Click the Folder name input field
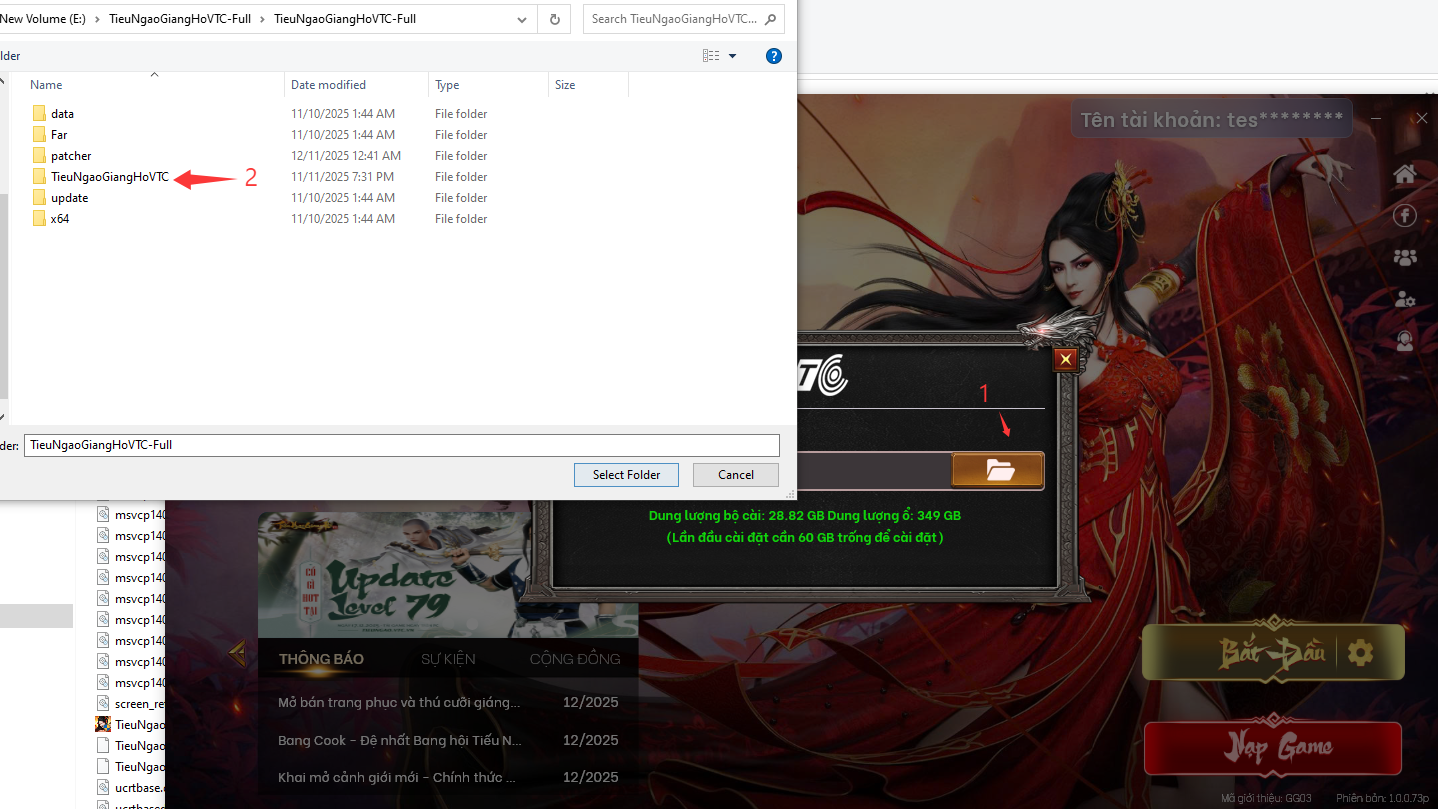 400,445
